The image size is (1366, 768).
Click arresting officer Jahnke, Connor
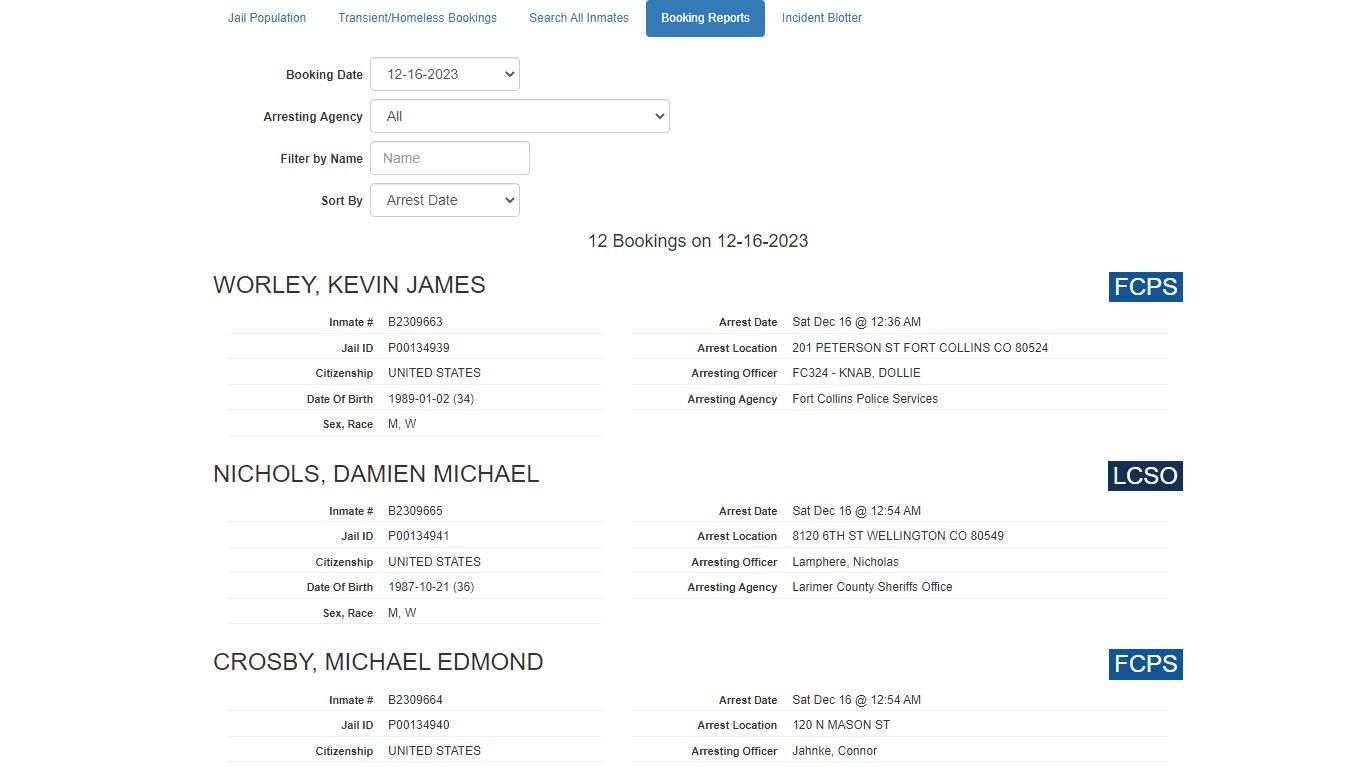pyautogui.click(x=834, y=751)
